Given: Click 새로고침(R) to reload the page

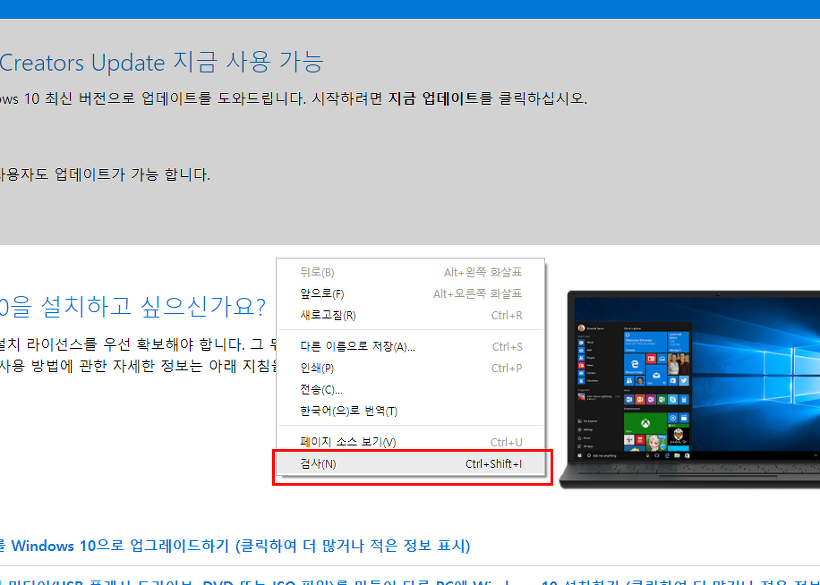Looking at the screenshot, I should (411, 315).
